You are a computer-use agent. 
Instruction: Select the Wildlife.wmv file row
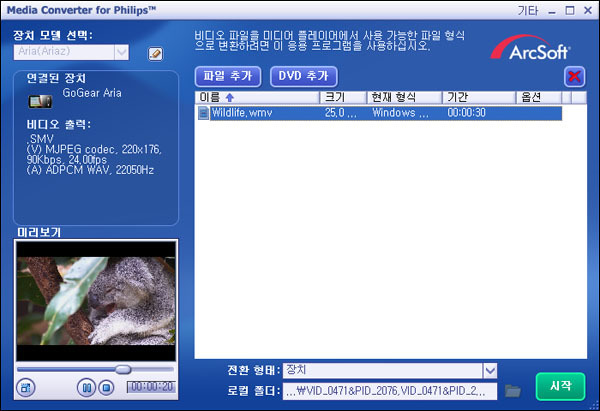point(380,113)
